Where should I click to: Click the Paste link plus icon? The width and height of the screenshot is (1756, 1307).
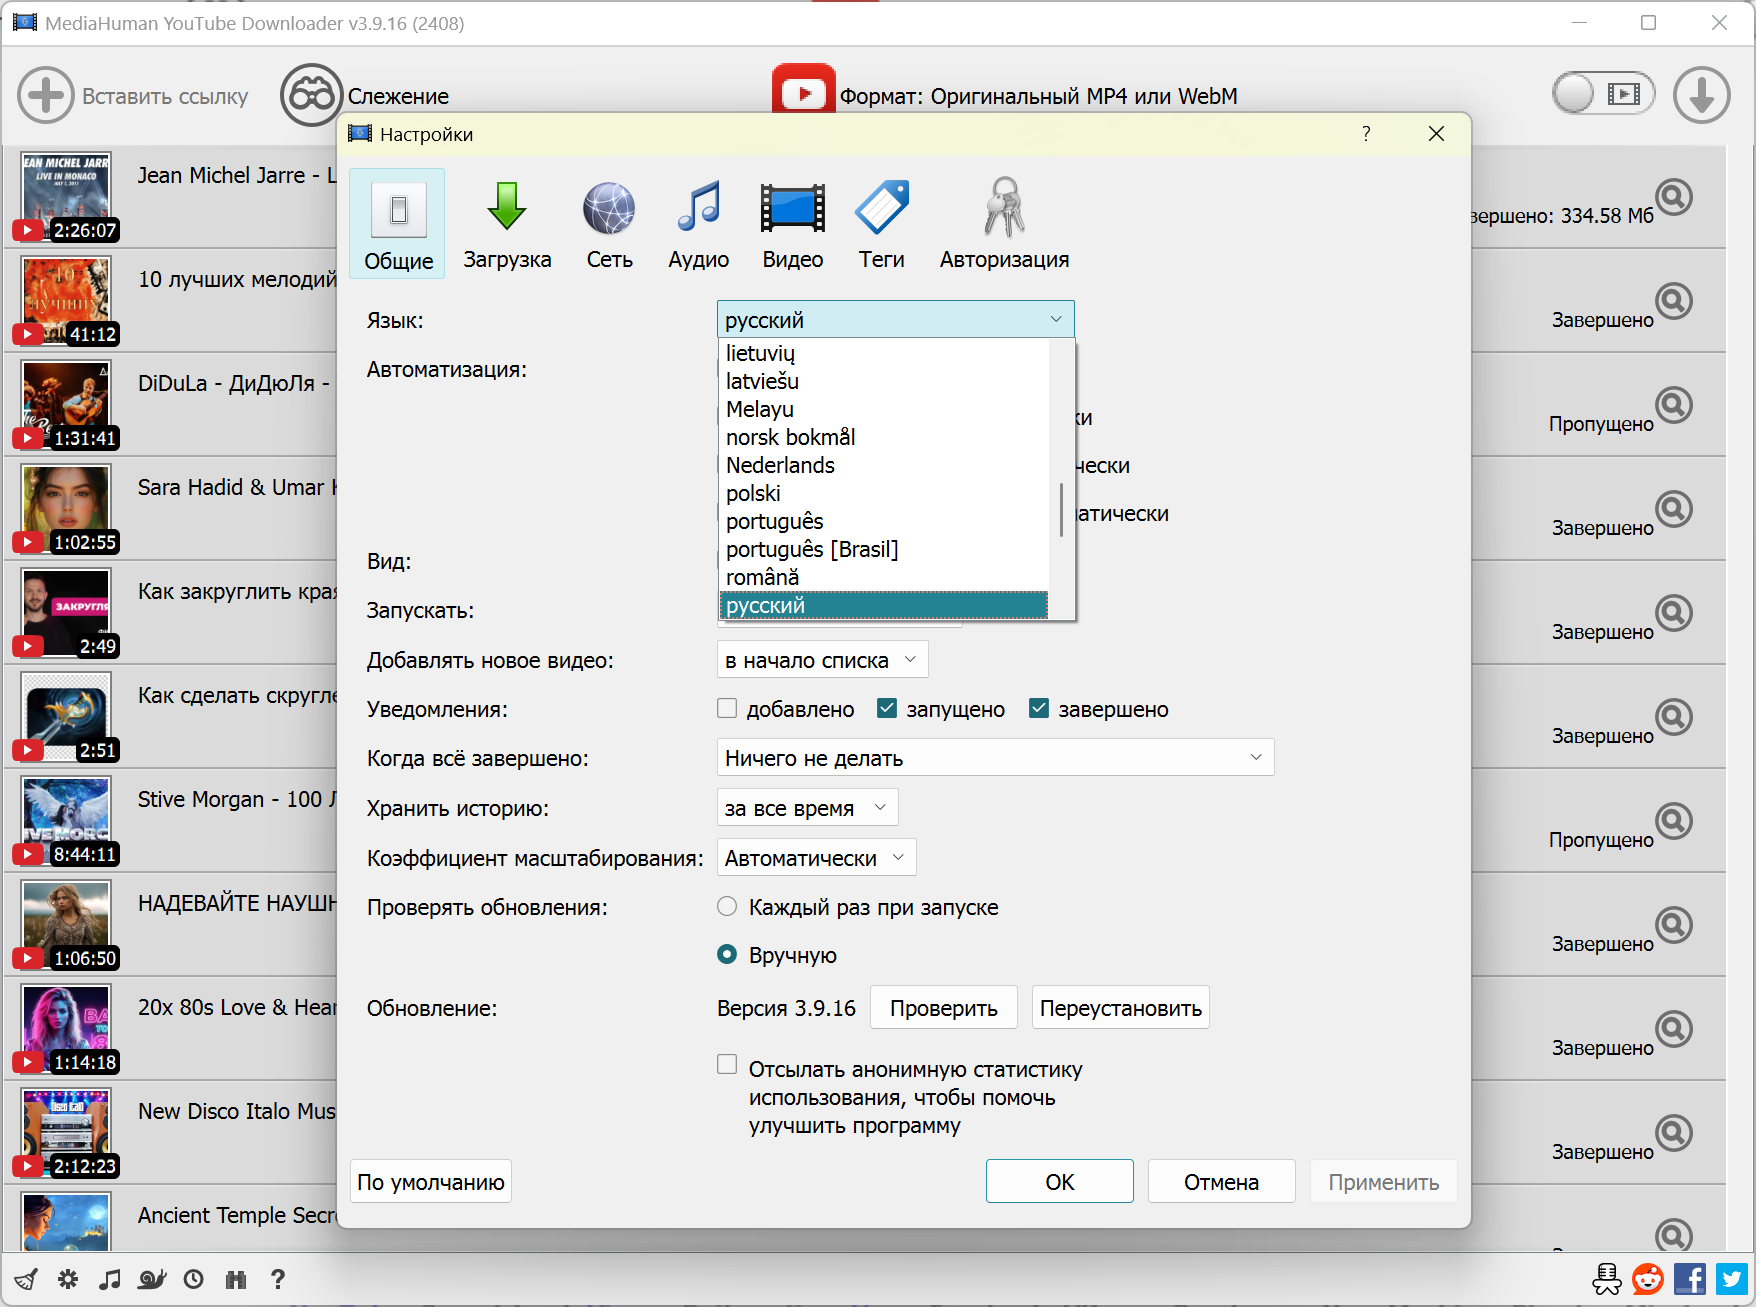(x=45, y=96)
